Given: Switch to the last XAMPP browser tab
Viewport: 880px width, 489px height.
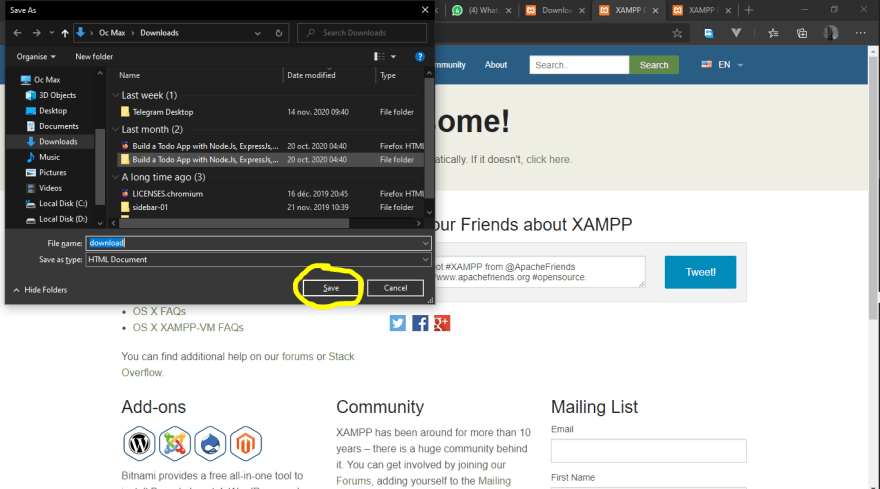Looking at the screenshot, I should (x=702, y=10).
